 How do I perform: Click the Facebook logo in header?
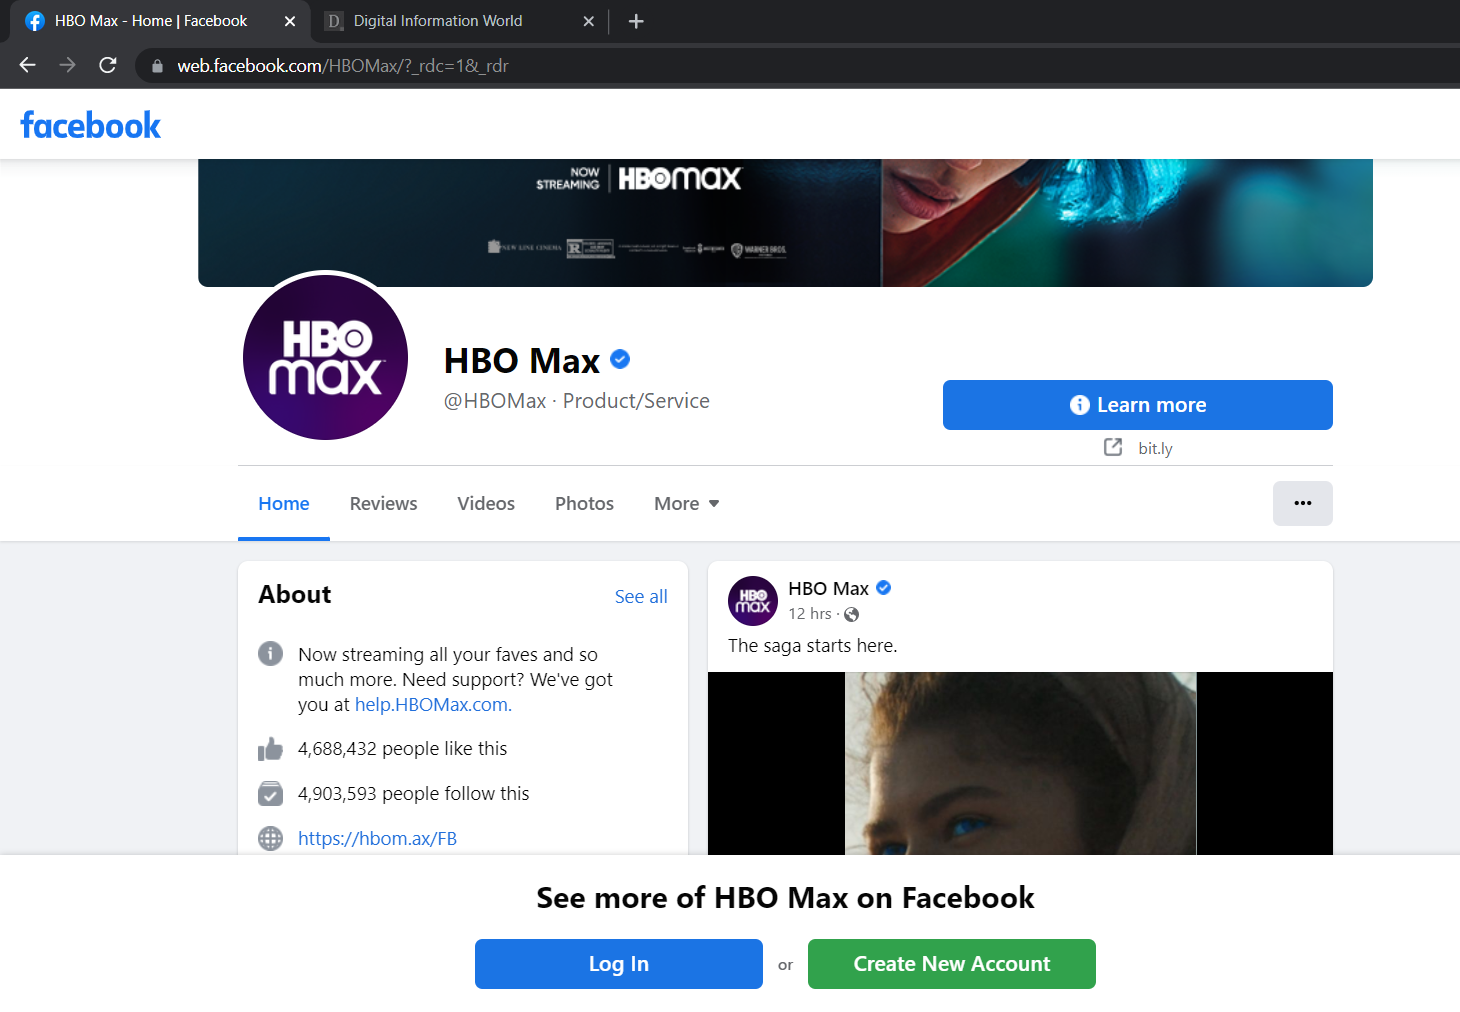[90, 125]
